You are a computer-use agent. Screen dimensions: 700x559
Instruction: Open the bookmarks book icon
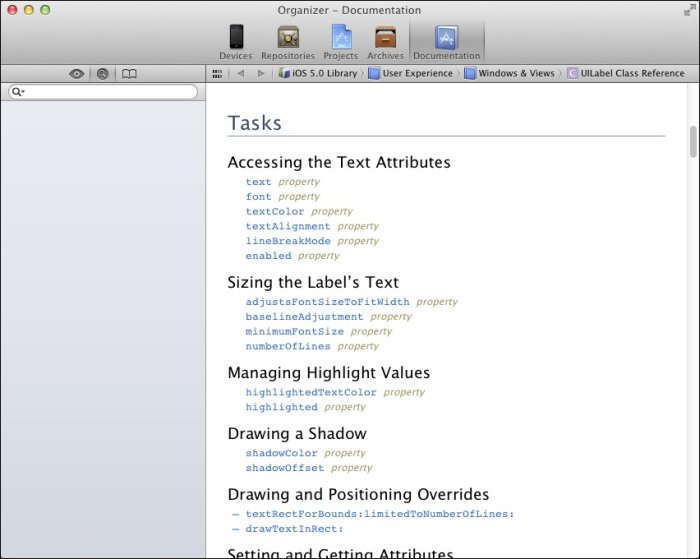[129, 74]
